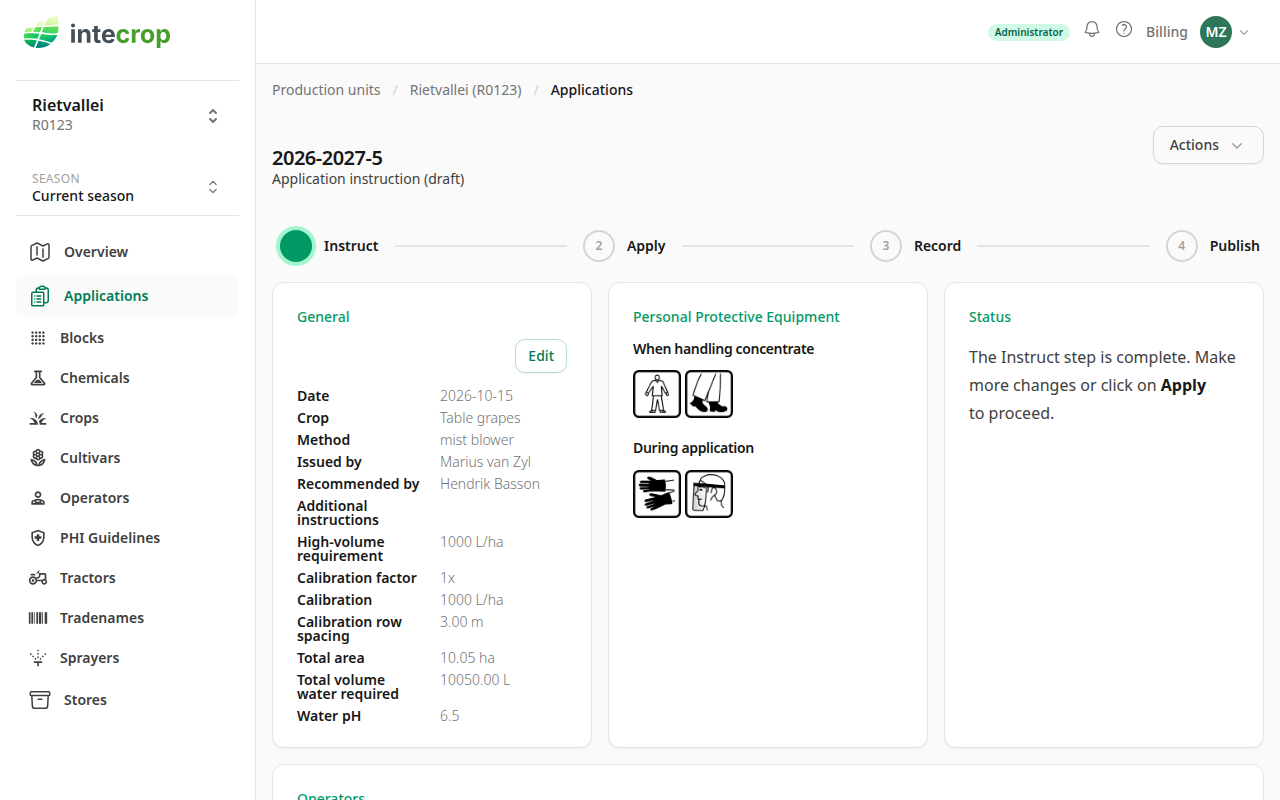Click the protective gloves PPE icon
This screenshot has width=1280, height=800.
tap(657, 494)
